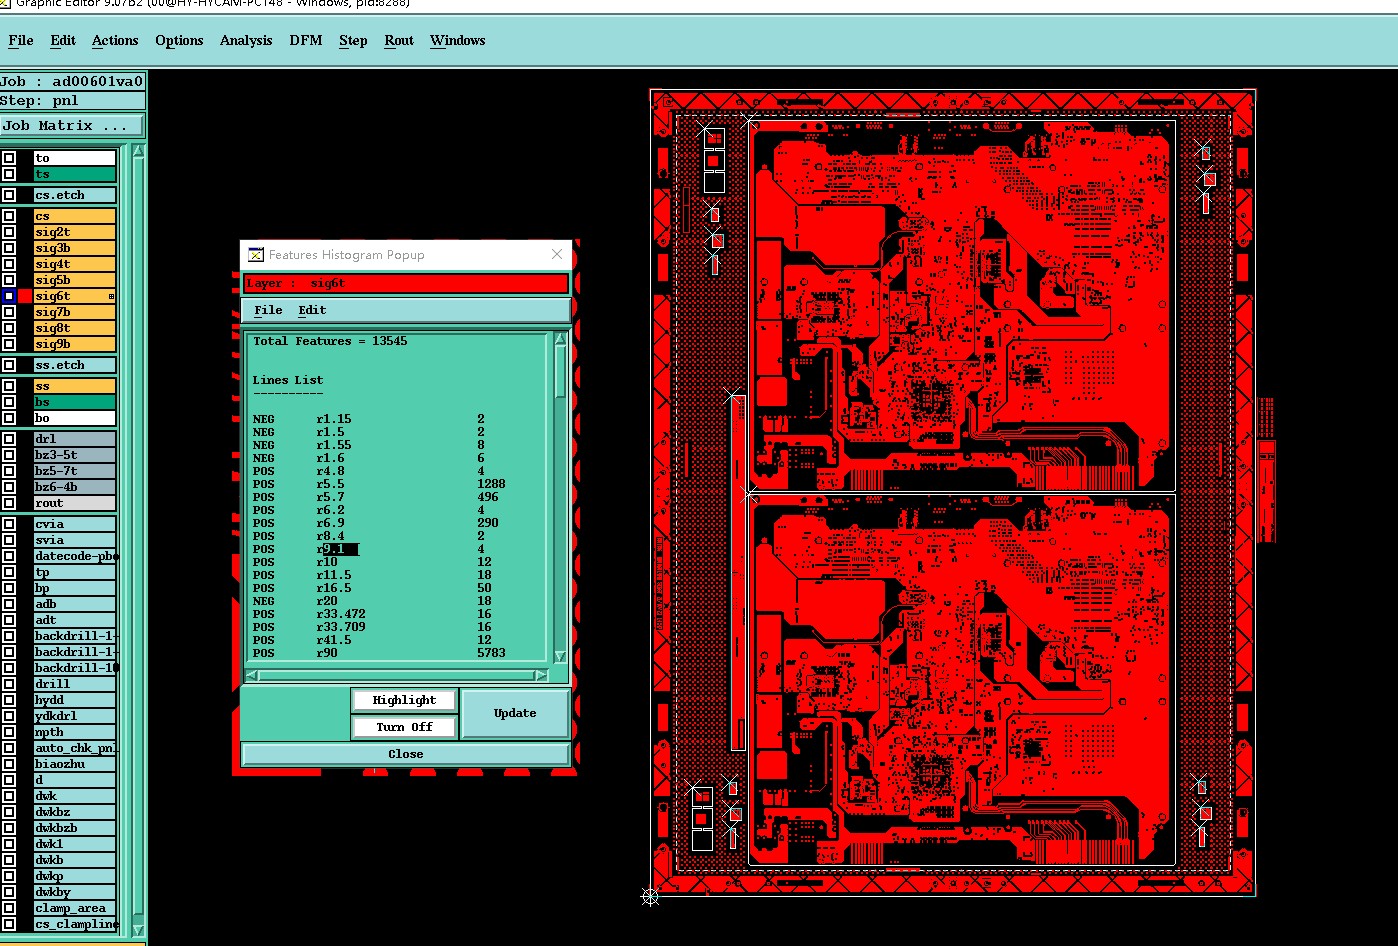Click the red color square of sig6t
The width and height of the screenshot is (1398, 946).
[x=25, y=296]
